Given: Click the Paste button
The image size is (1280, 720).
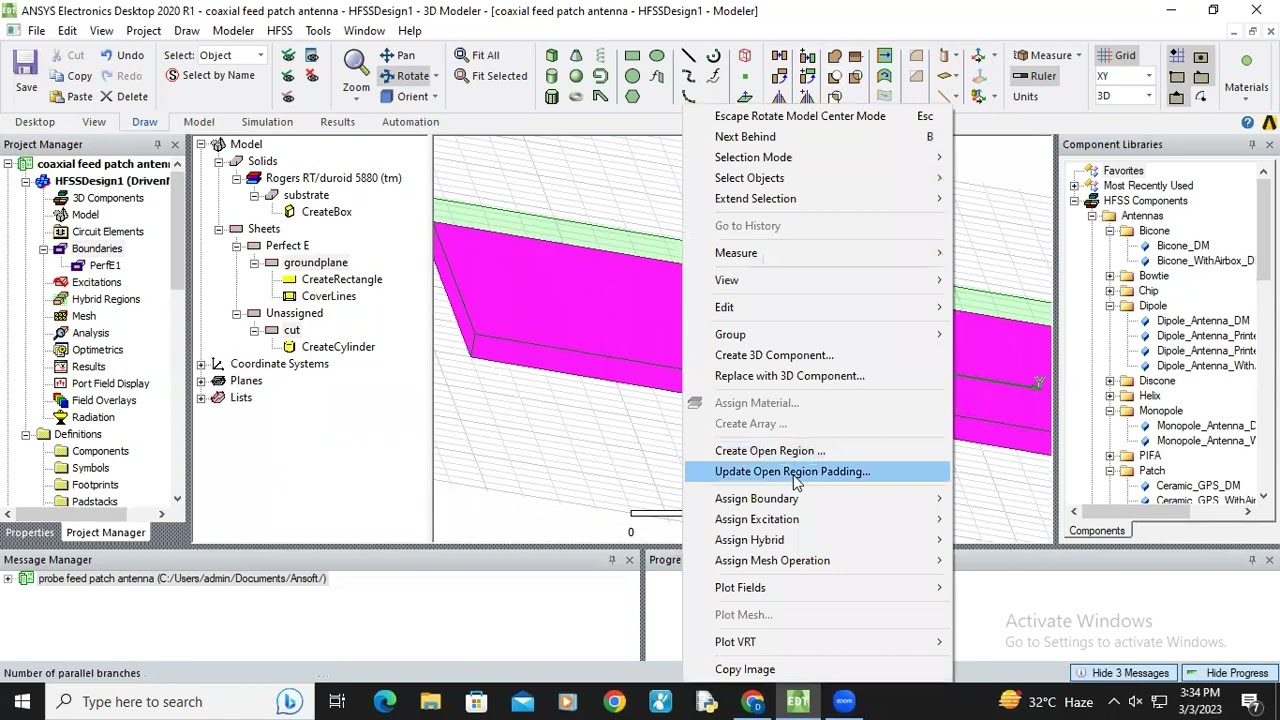Looking at the screenshot, I should point(70,97).
